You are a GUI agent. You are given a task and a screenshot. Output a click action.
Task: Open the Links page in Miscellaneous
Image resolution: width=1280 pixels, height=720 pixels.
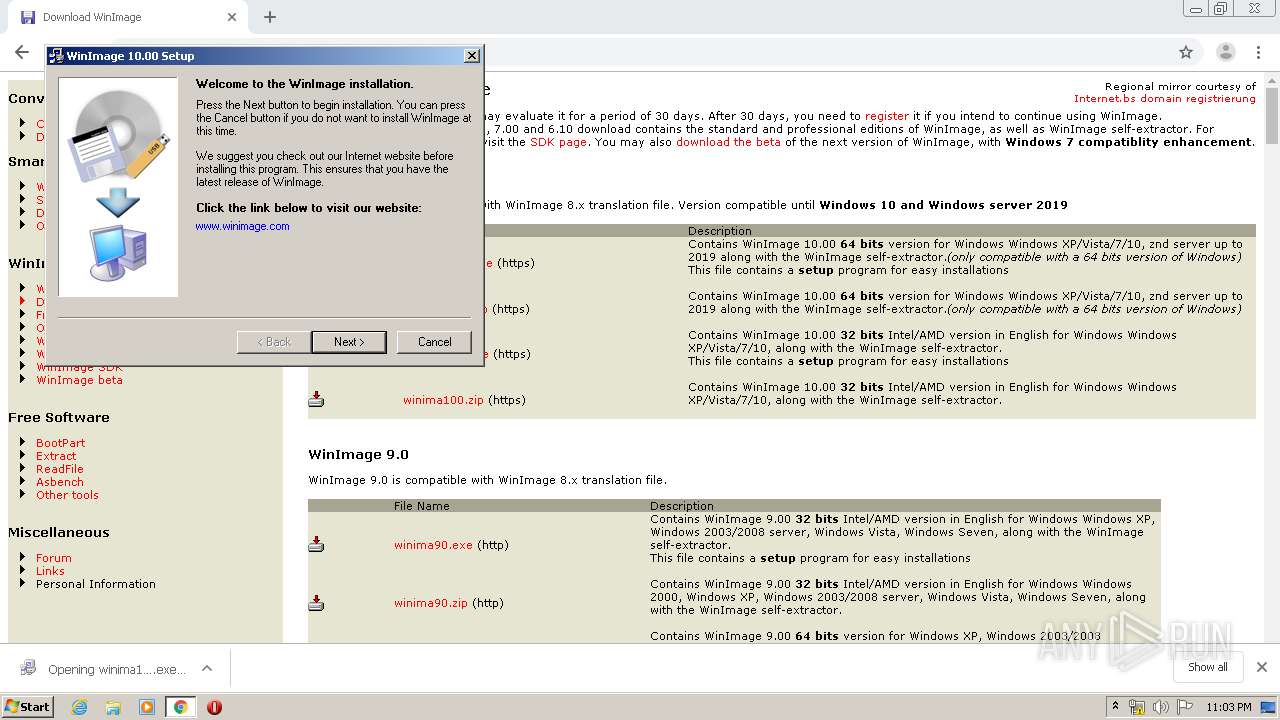point(50,571)
